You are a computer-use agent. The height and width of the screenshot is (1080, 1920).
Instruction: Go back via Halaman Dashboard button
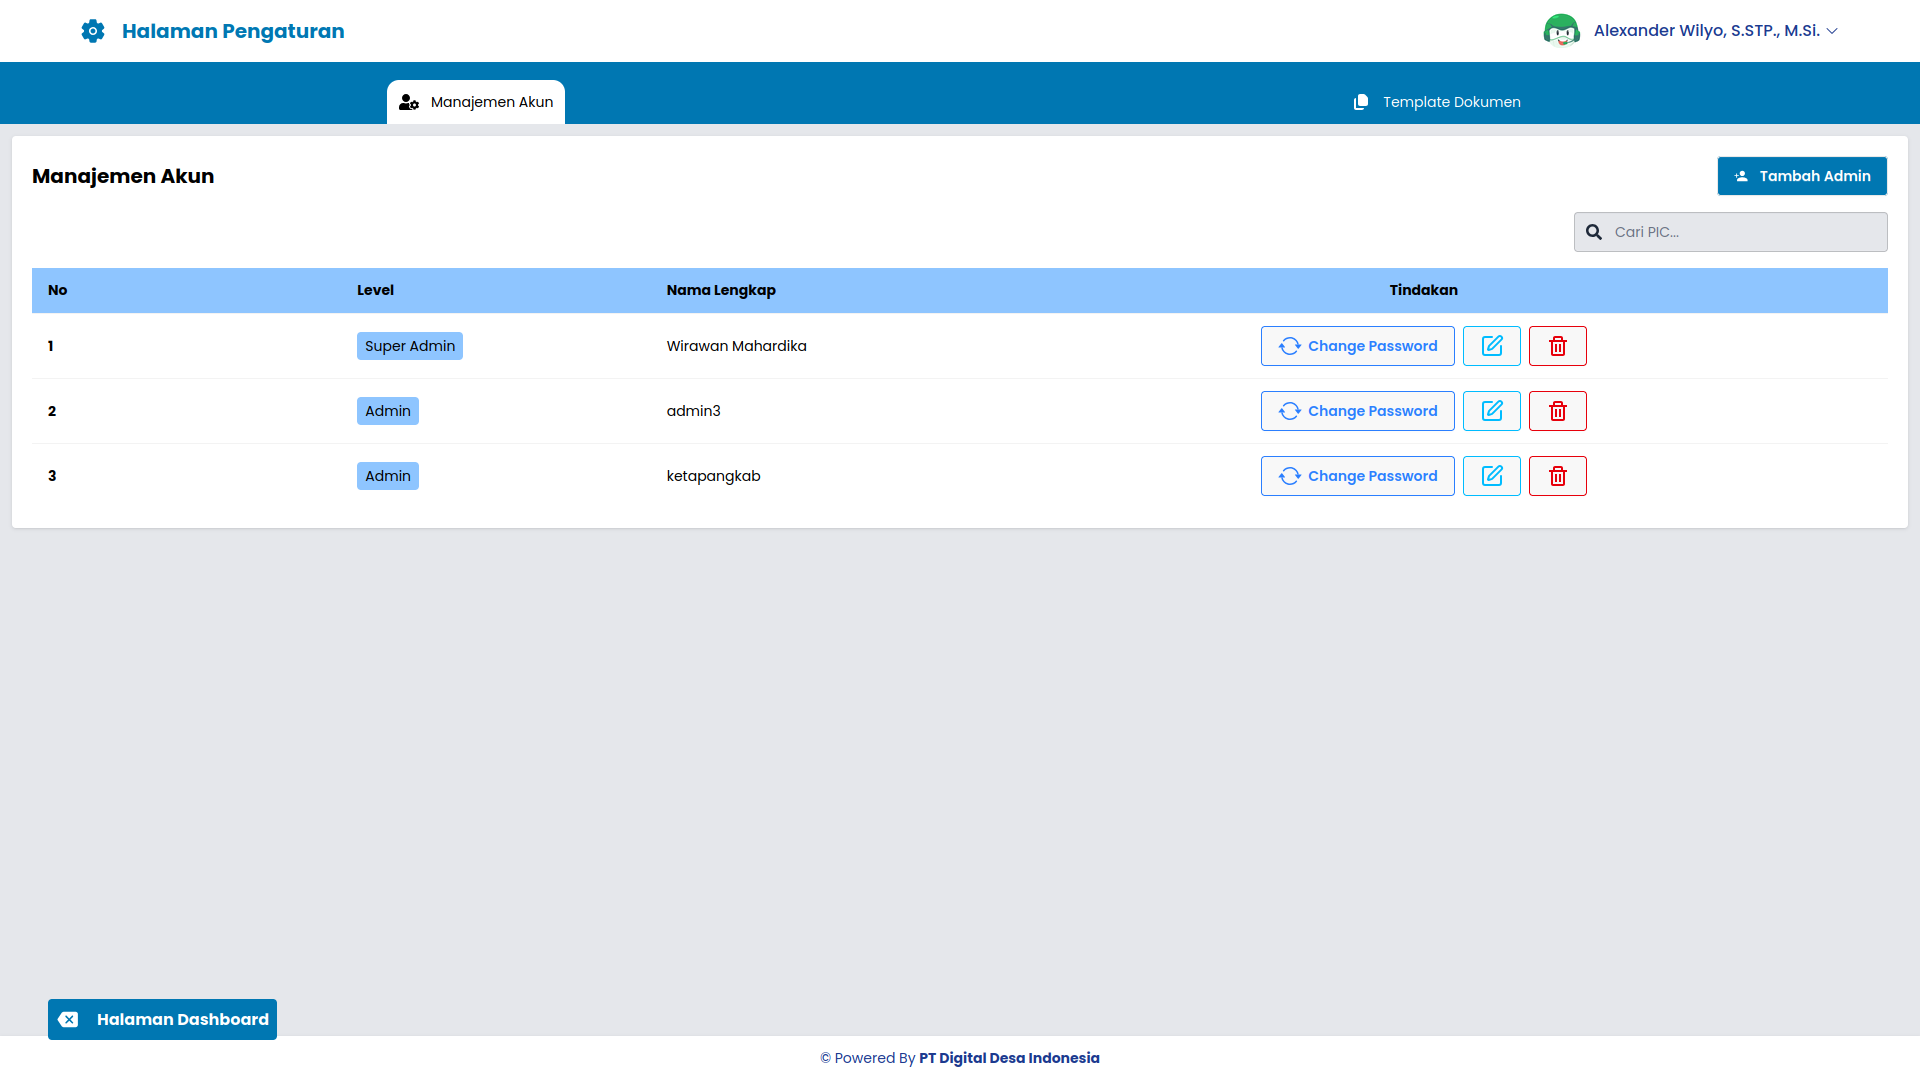[x=163, y=1019]
